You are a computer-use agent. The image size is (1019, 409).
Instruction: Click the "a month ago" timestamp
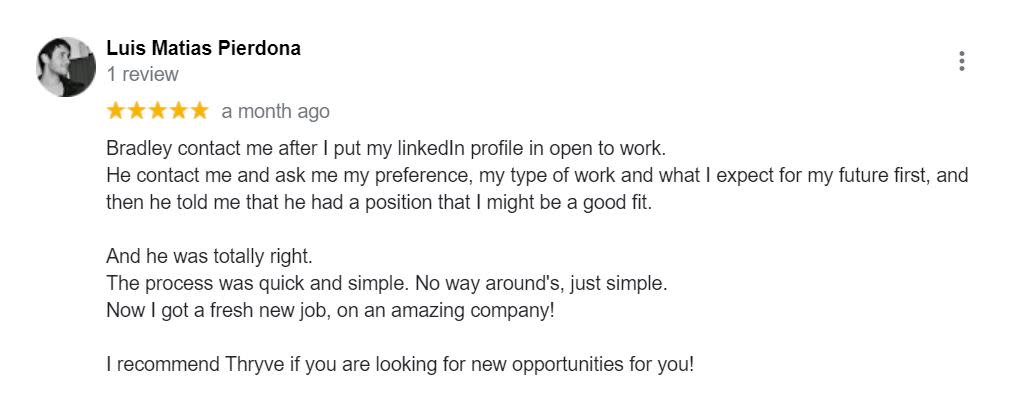275,111
